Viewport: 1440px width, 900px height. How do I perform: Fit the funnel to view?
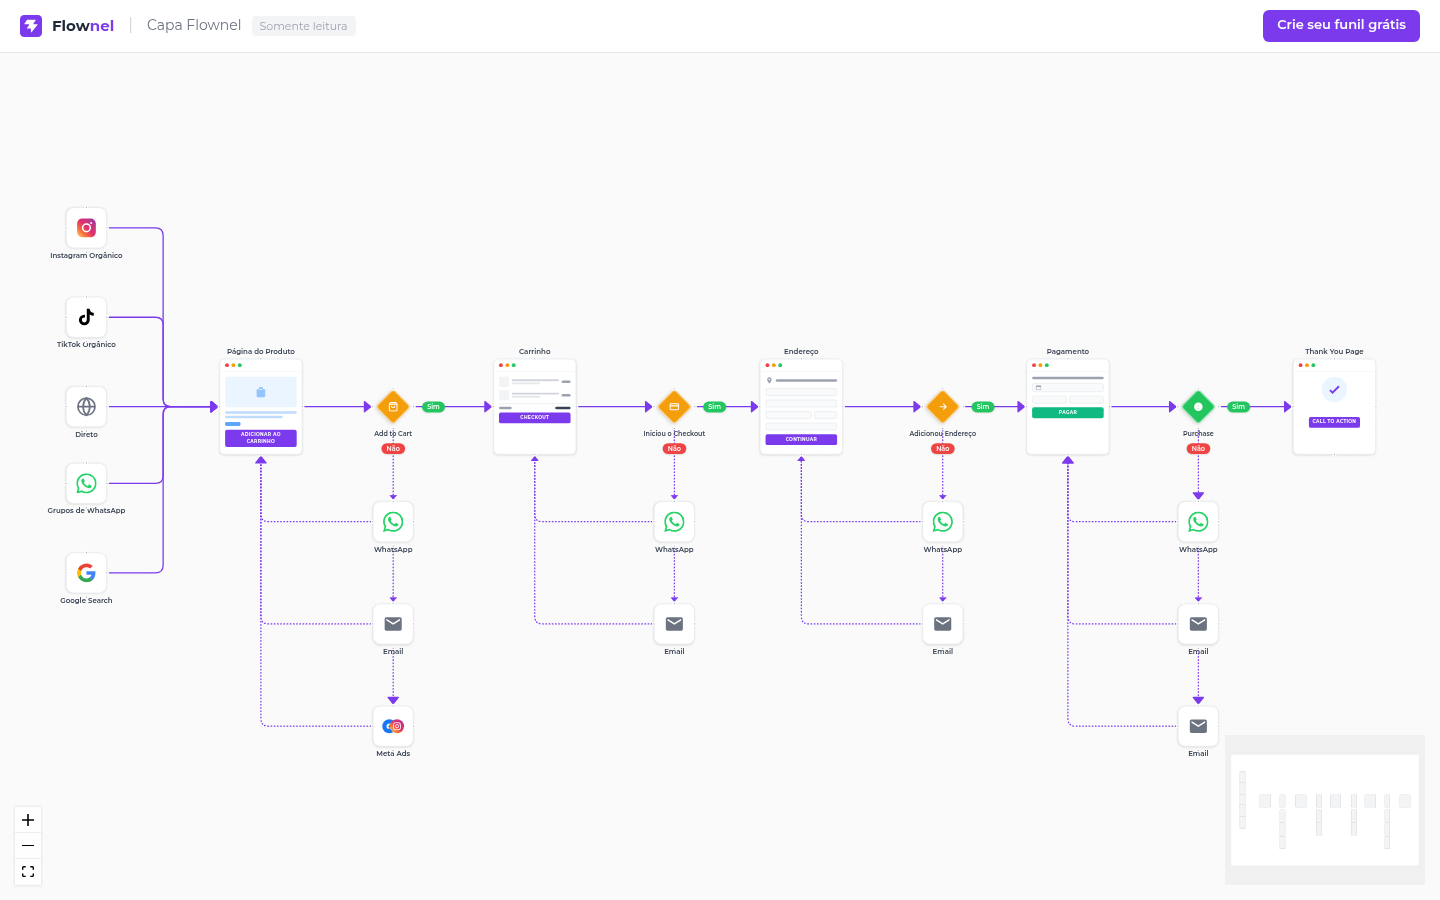pyautogui.click(x=28, y=872)
